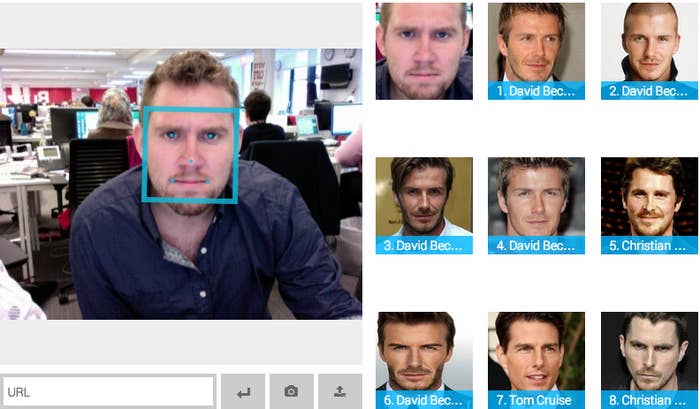The height and width of the screenshot is (409, 700).
Task: Open result thumbnail numbered 8
Action: tap(650, 360)
